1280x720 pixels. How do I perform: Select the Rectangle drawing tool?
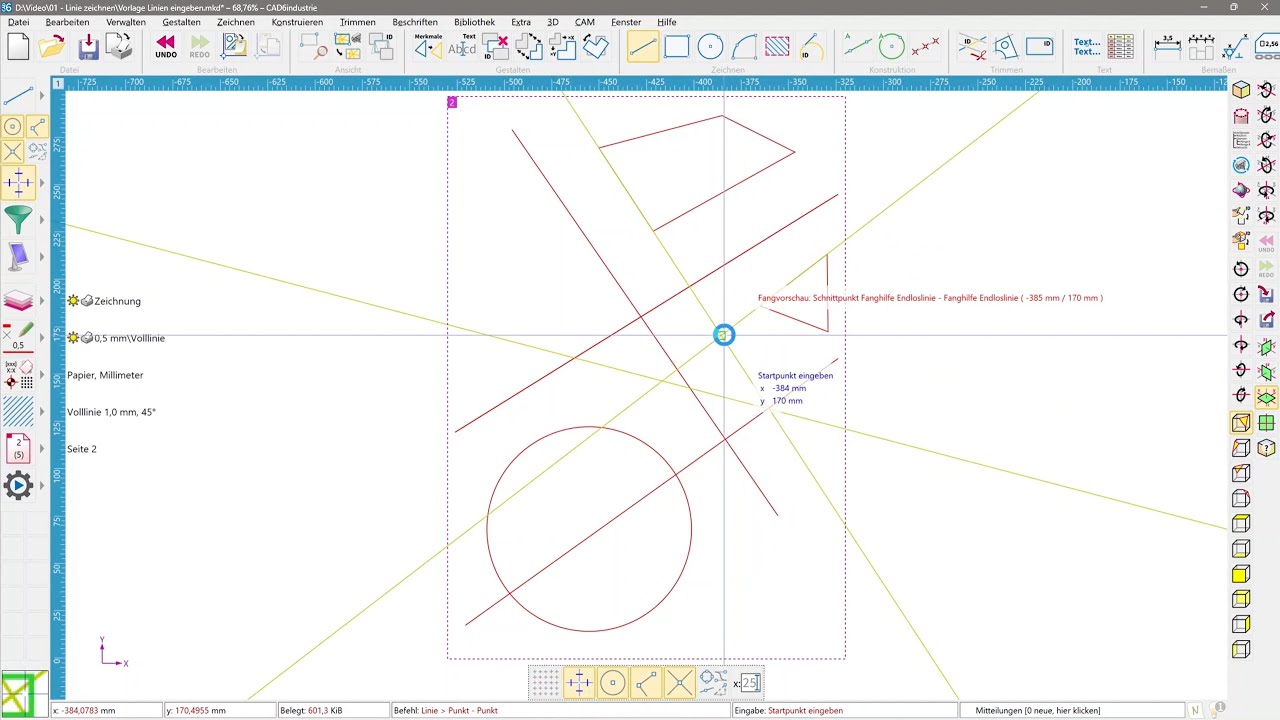click(677, 46)
